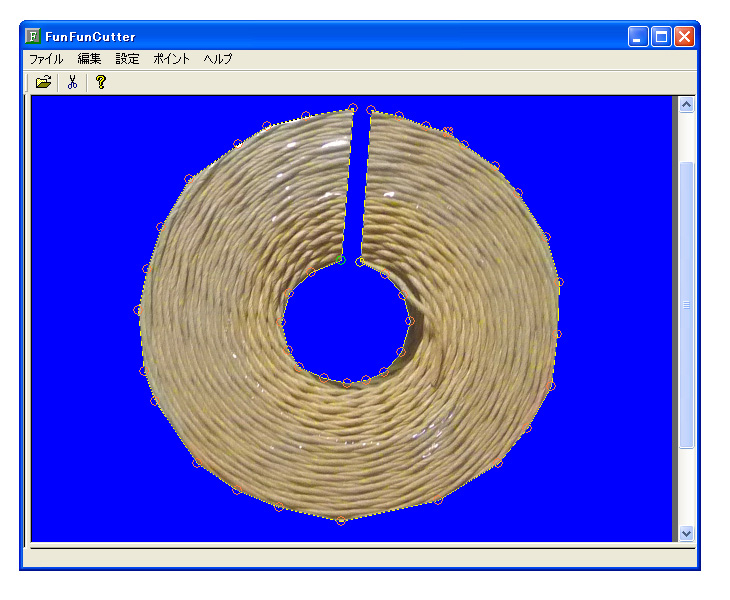The image size is (730, 600).
Task: Open the ポイント menu
Action: (x=171, y=59)
